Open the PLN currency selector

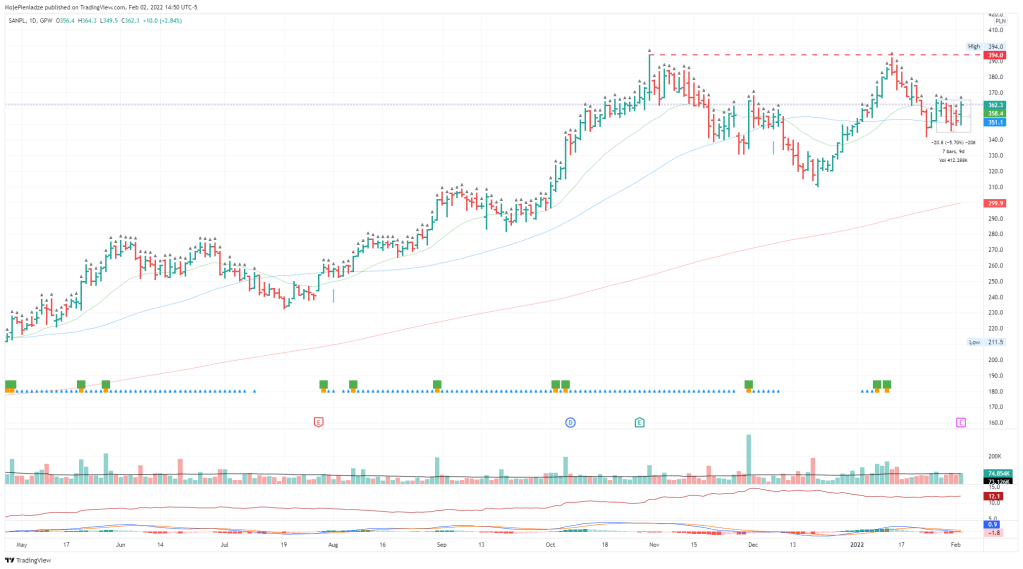click(1000, 21)
